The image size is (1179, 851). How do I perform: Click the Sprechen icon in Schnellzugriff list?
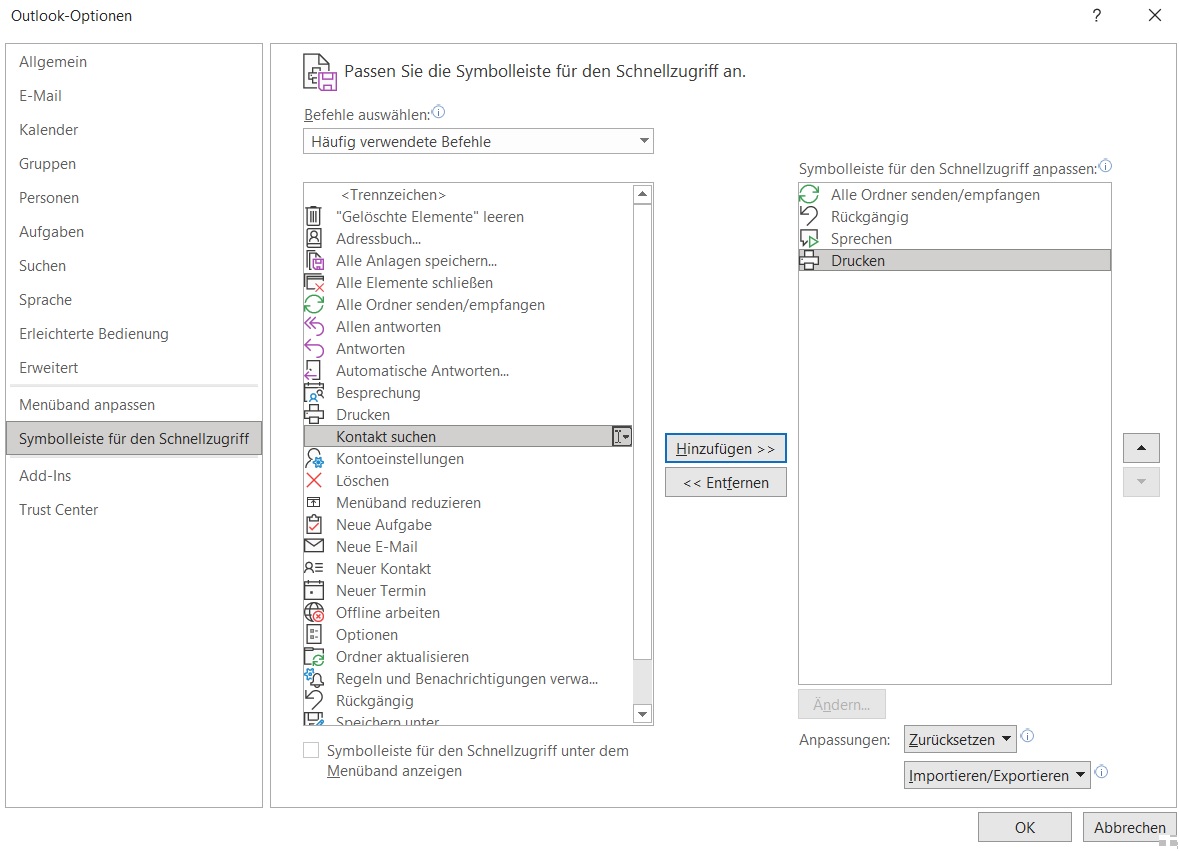click(808, 238)
